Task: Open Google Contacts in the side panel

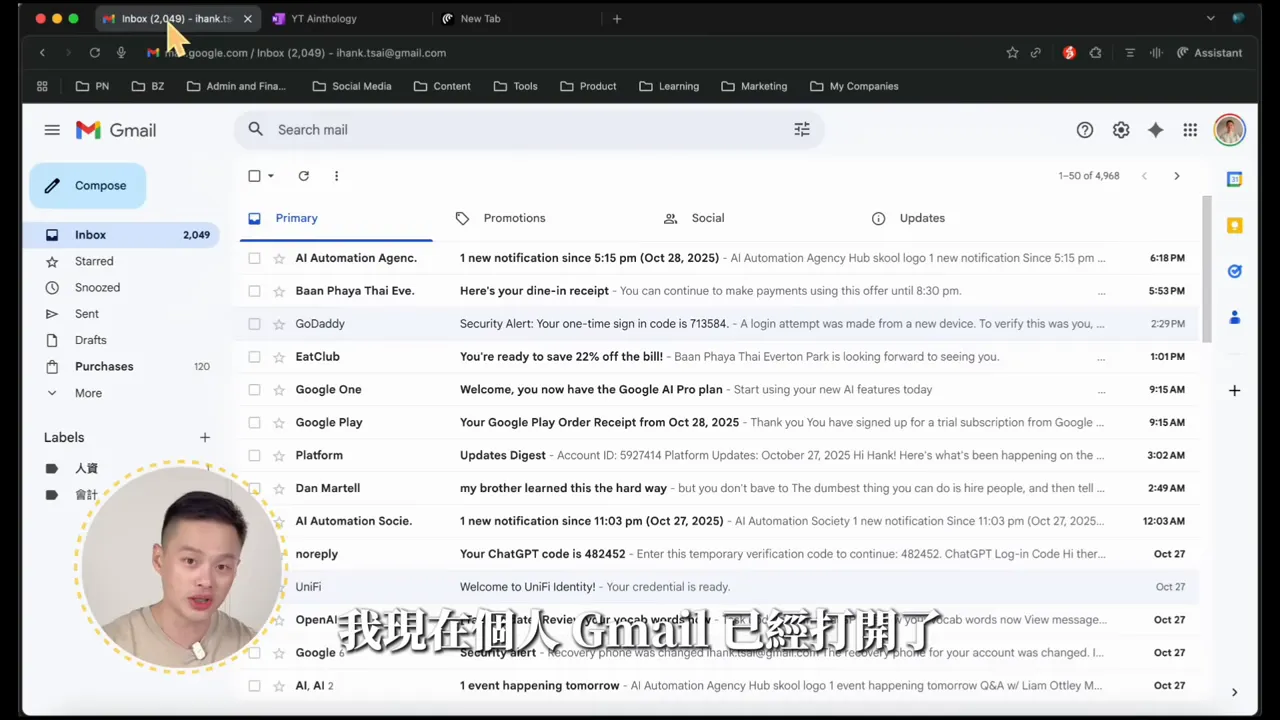Action: click(1234, 317)
